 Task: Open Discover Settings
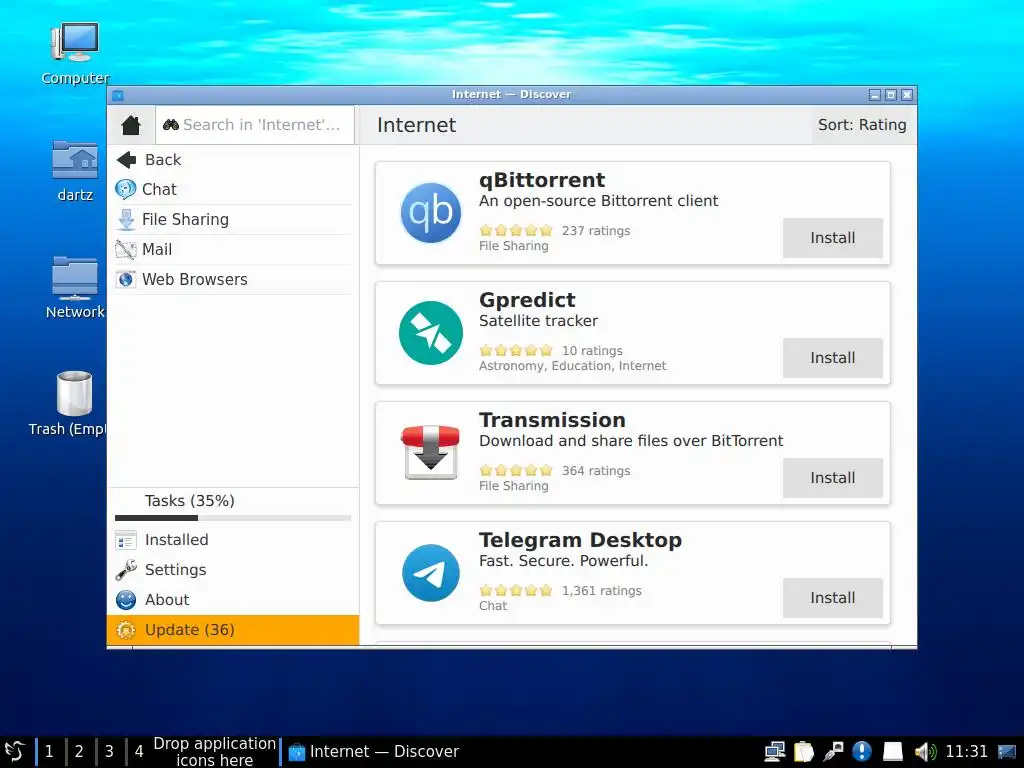coord(234,570)
